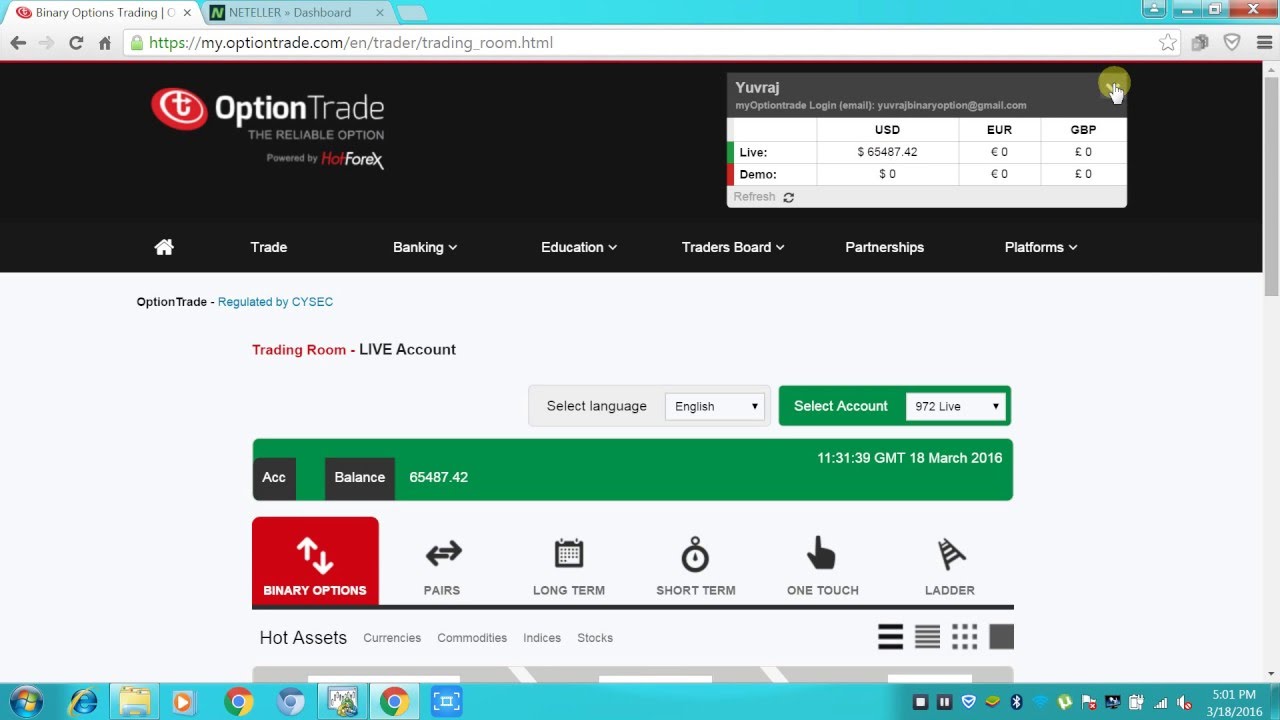Image resolution: width=1280 pixels, height=720 pixels.
Task: Click the Balance button in green bar
Action: pyautogui.click(x=360, y=478)
